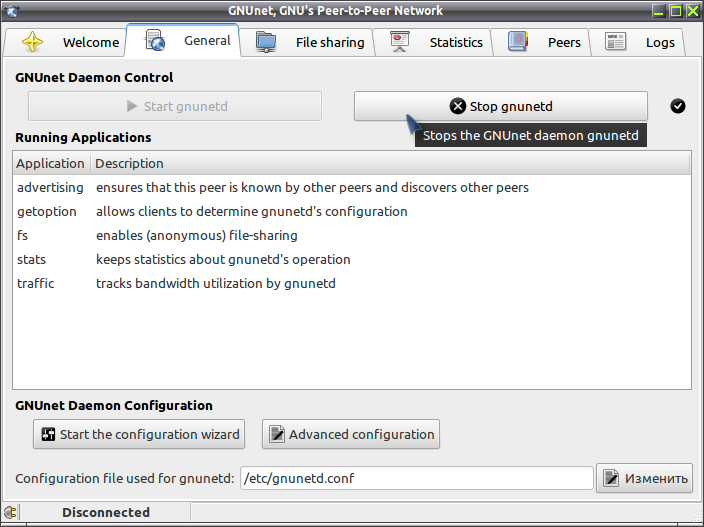Click the monitor icon on File sharing tab
Screen dimensions: 704x527
click(x=266, y=42)
